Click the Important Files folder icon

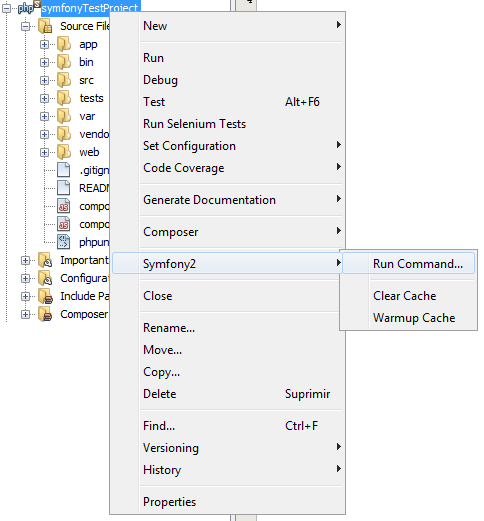click(x=45, y=260)
